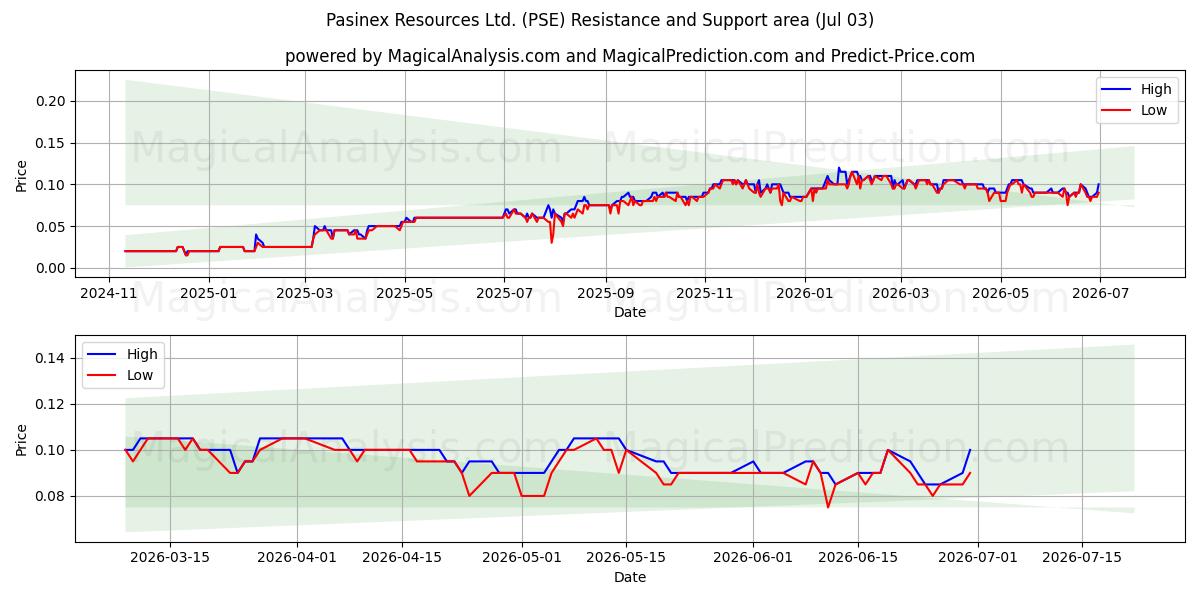The width and height of the screenshot is (1200, 600).
Task: Click the '2026-05-01' x-axis label on bottom chart
Action: pos(522,559)
